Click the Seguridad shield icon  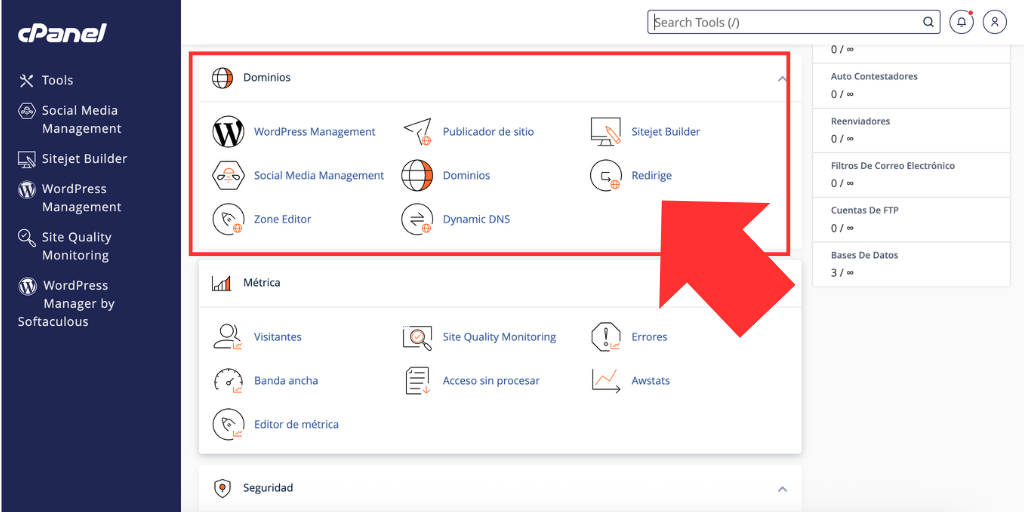(223, 488)
